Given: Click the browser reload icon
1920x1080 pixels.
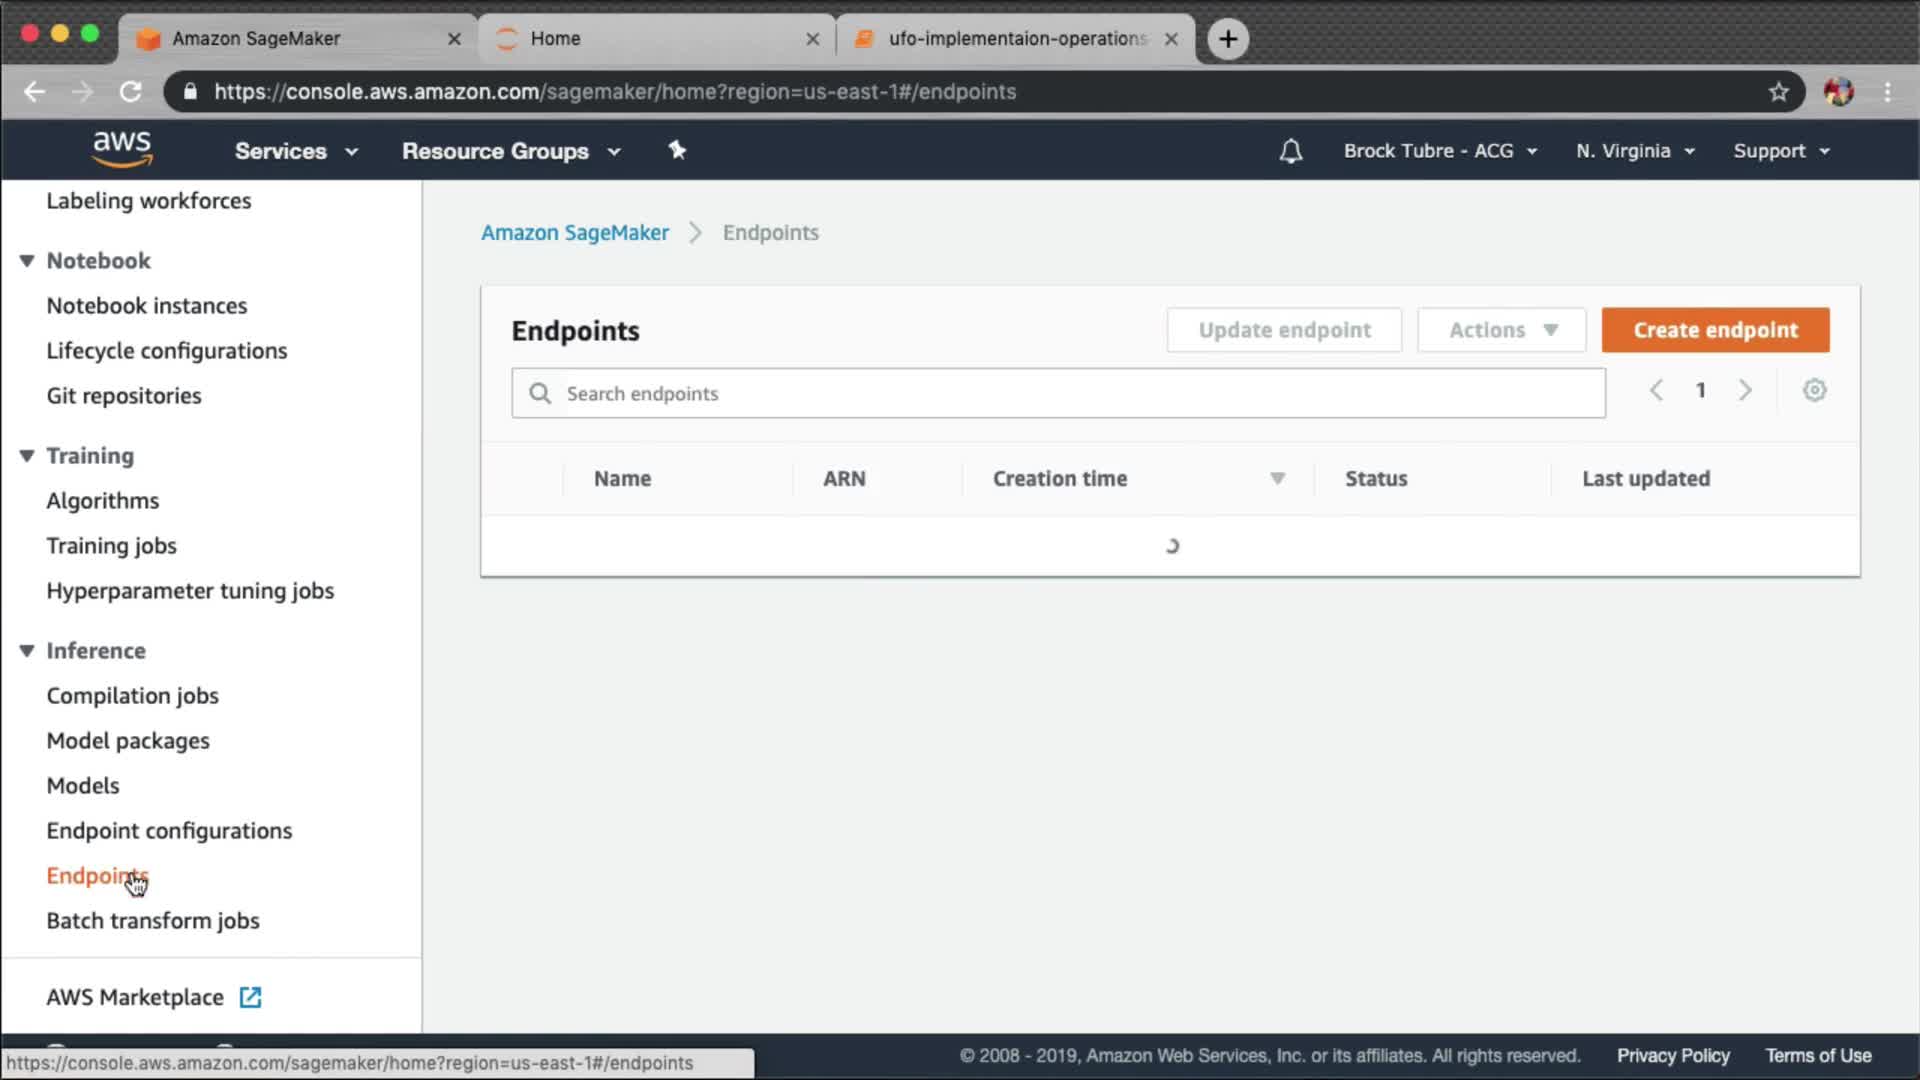Looking at the screenshot, I should [130, 92].
